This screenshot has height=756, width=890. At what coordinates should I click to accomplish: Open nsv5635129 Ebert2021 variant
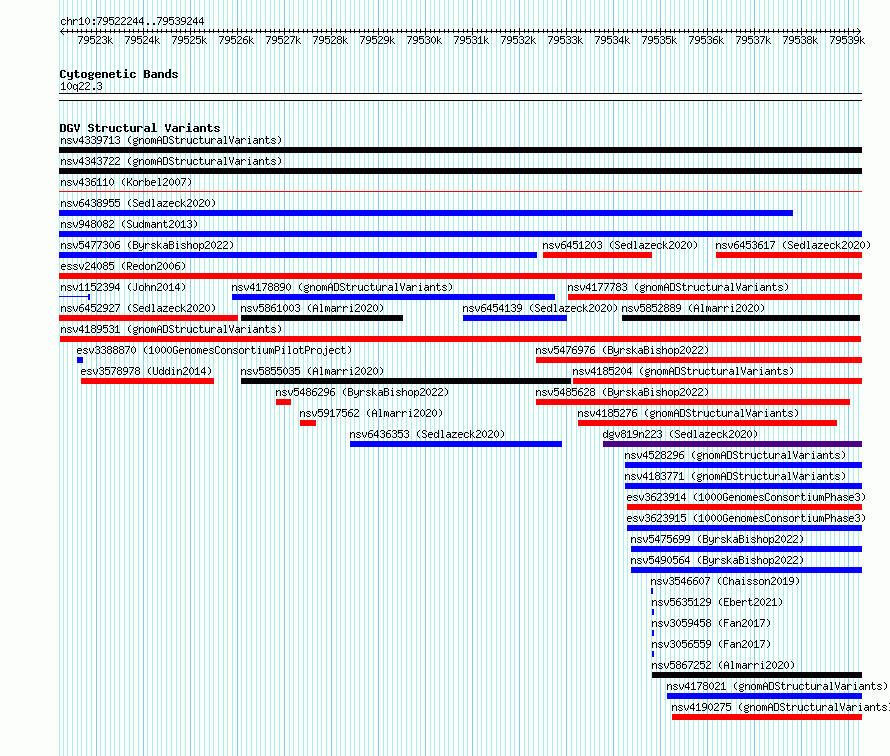[x=717, y=602]
